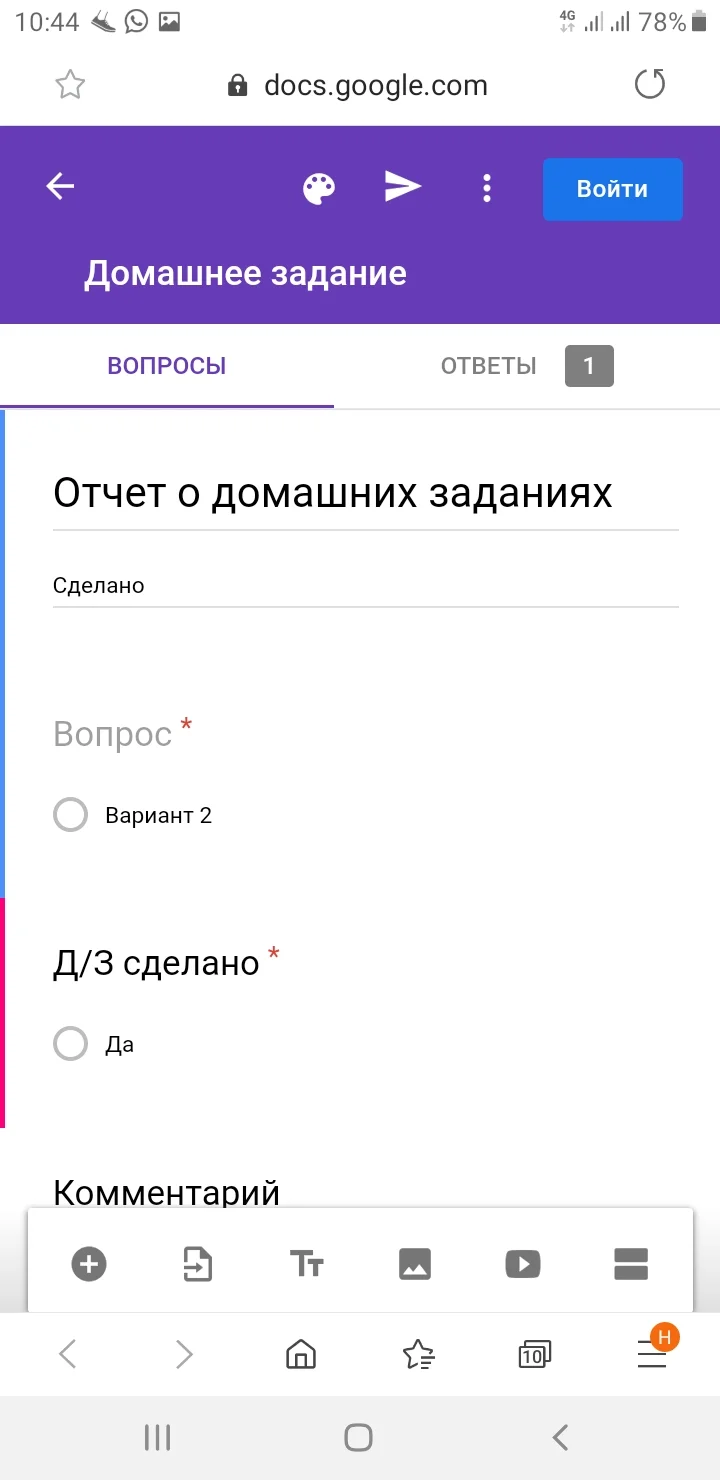The image size is (720, 1480).
Task: Tap the send form arrow icon
Action: pyautogui.click(x=403, y=187)
